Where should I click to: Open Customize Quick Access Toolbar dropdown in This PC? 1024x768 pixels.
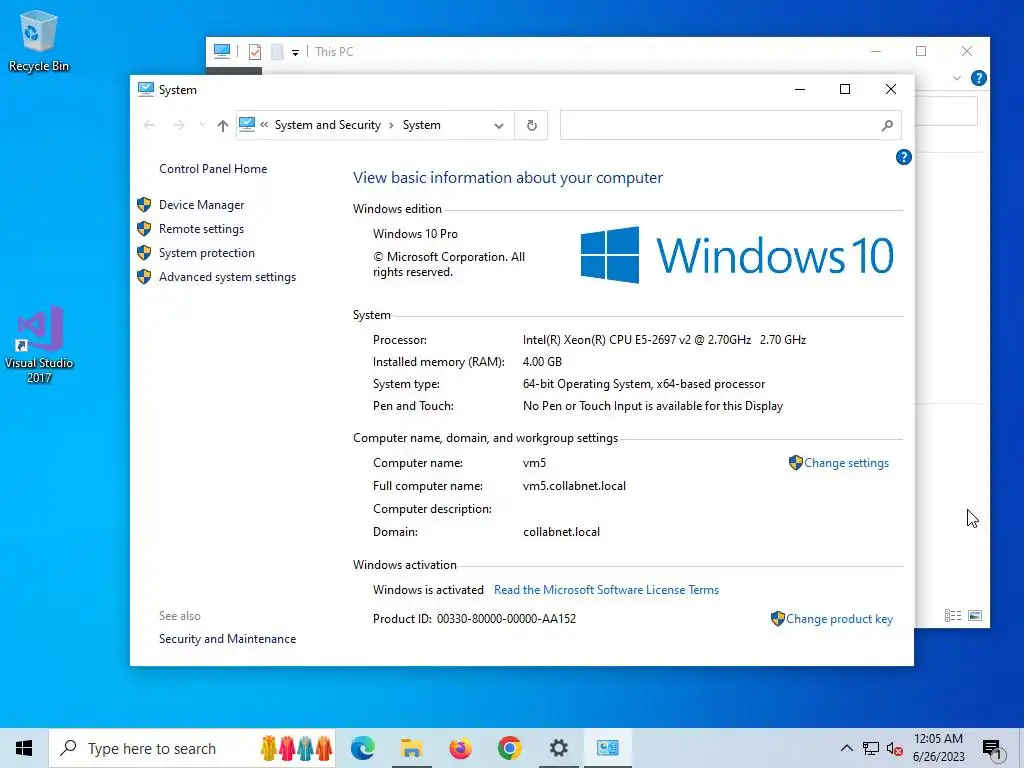coord(295,52)
